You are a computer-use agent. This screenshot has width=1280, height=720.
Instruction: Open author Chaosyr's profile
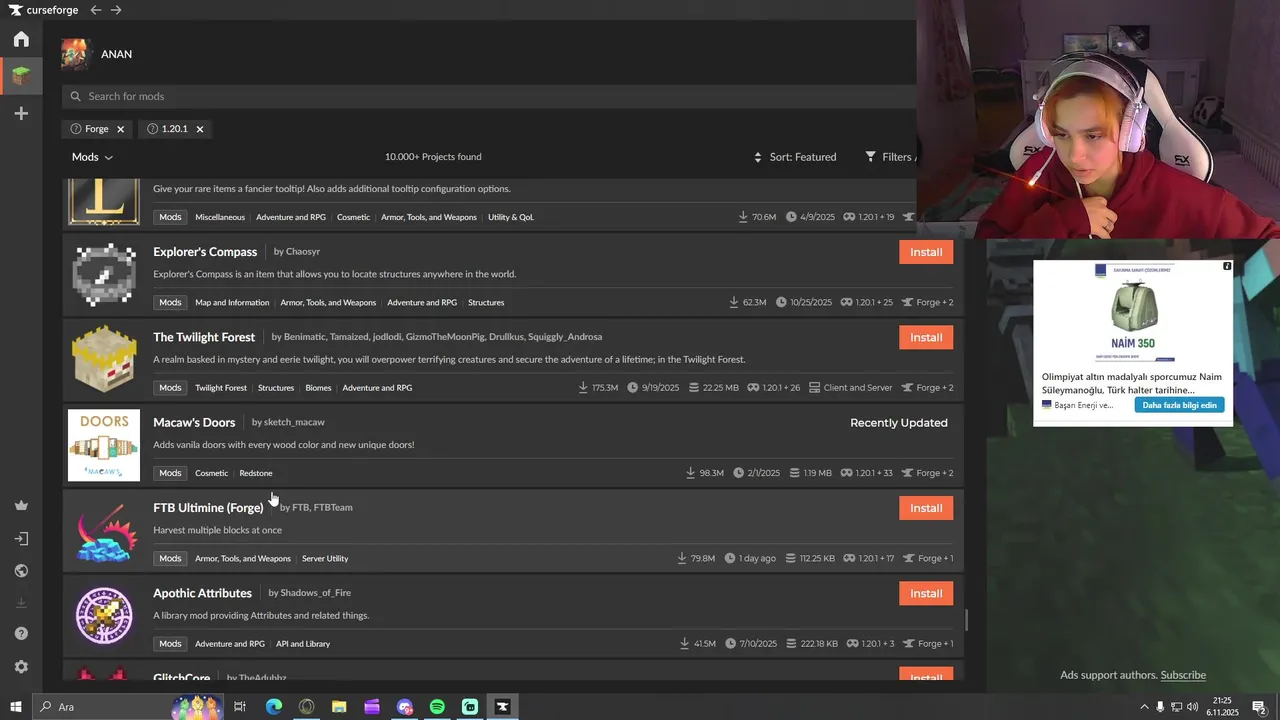click(x=303, y=252)
